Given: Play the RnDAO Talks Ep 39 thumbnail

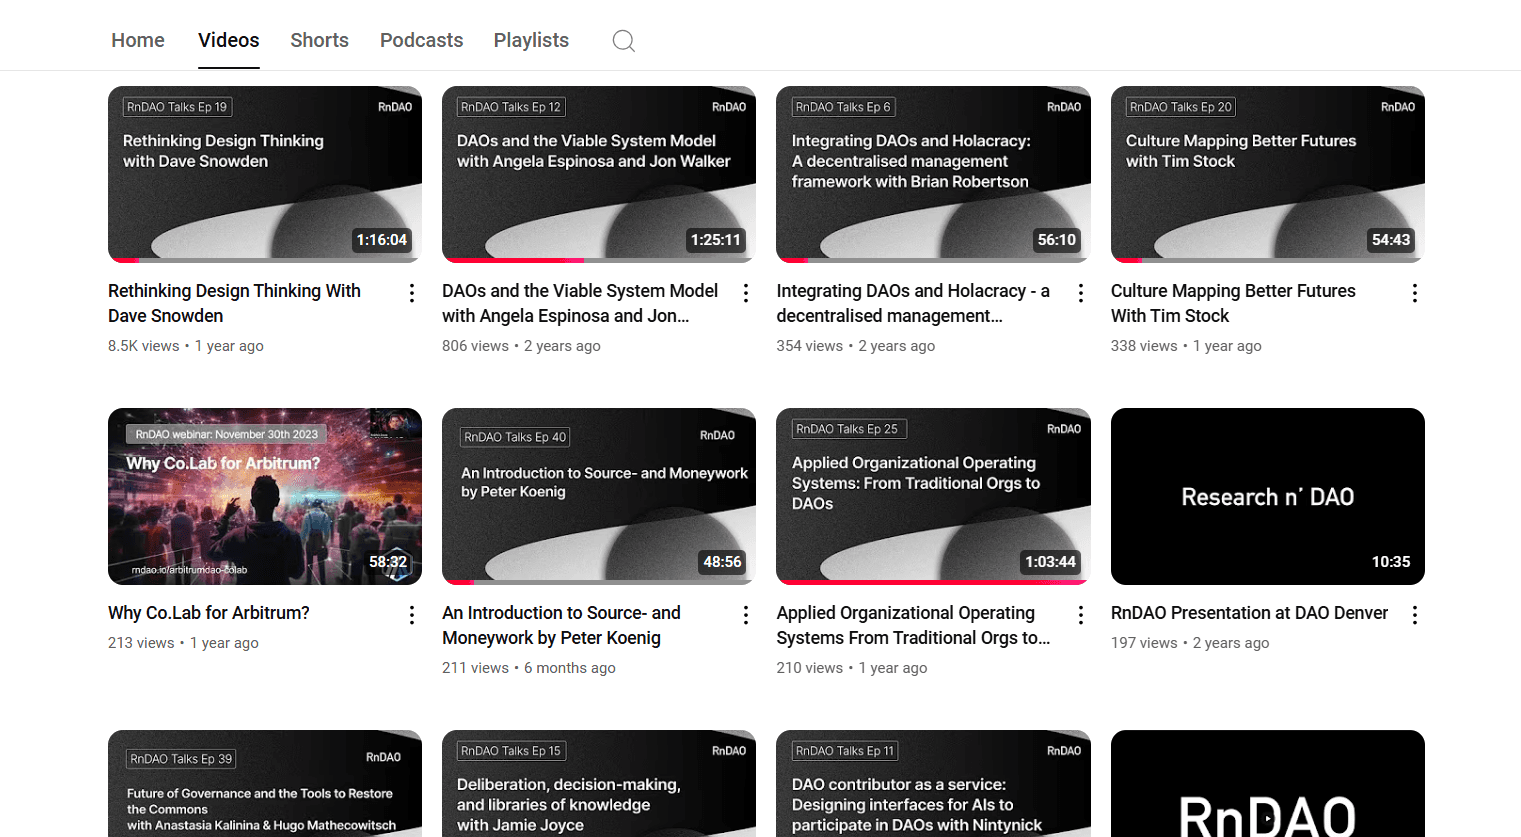Looking at the screenshot, I should [x=265, y=784].
